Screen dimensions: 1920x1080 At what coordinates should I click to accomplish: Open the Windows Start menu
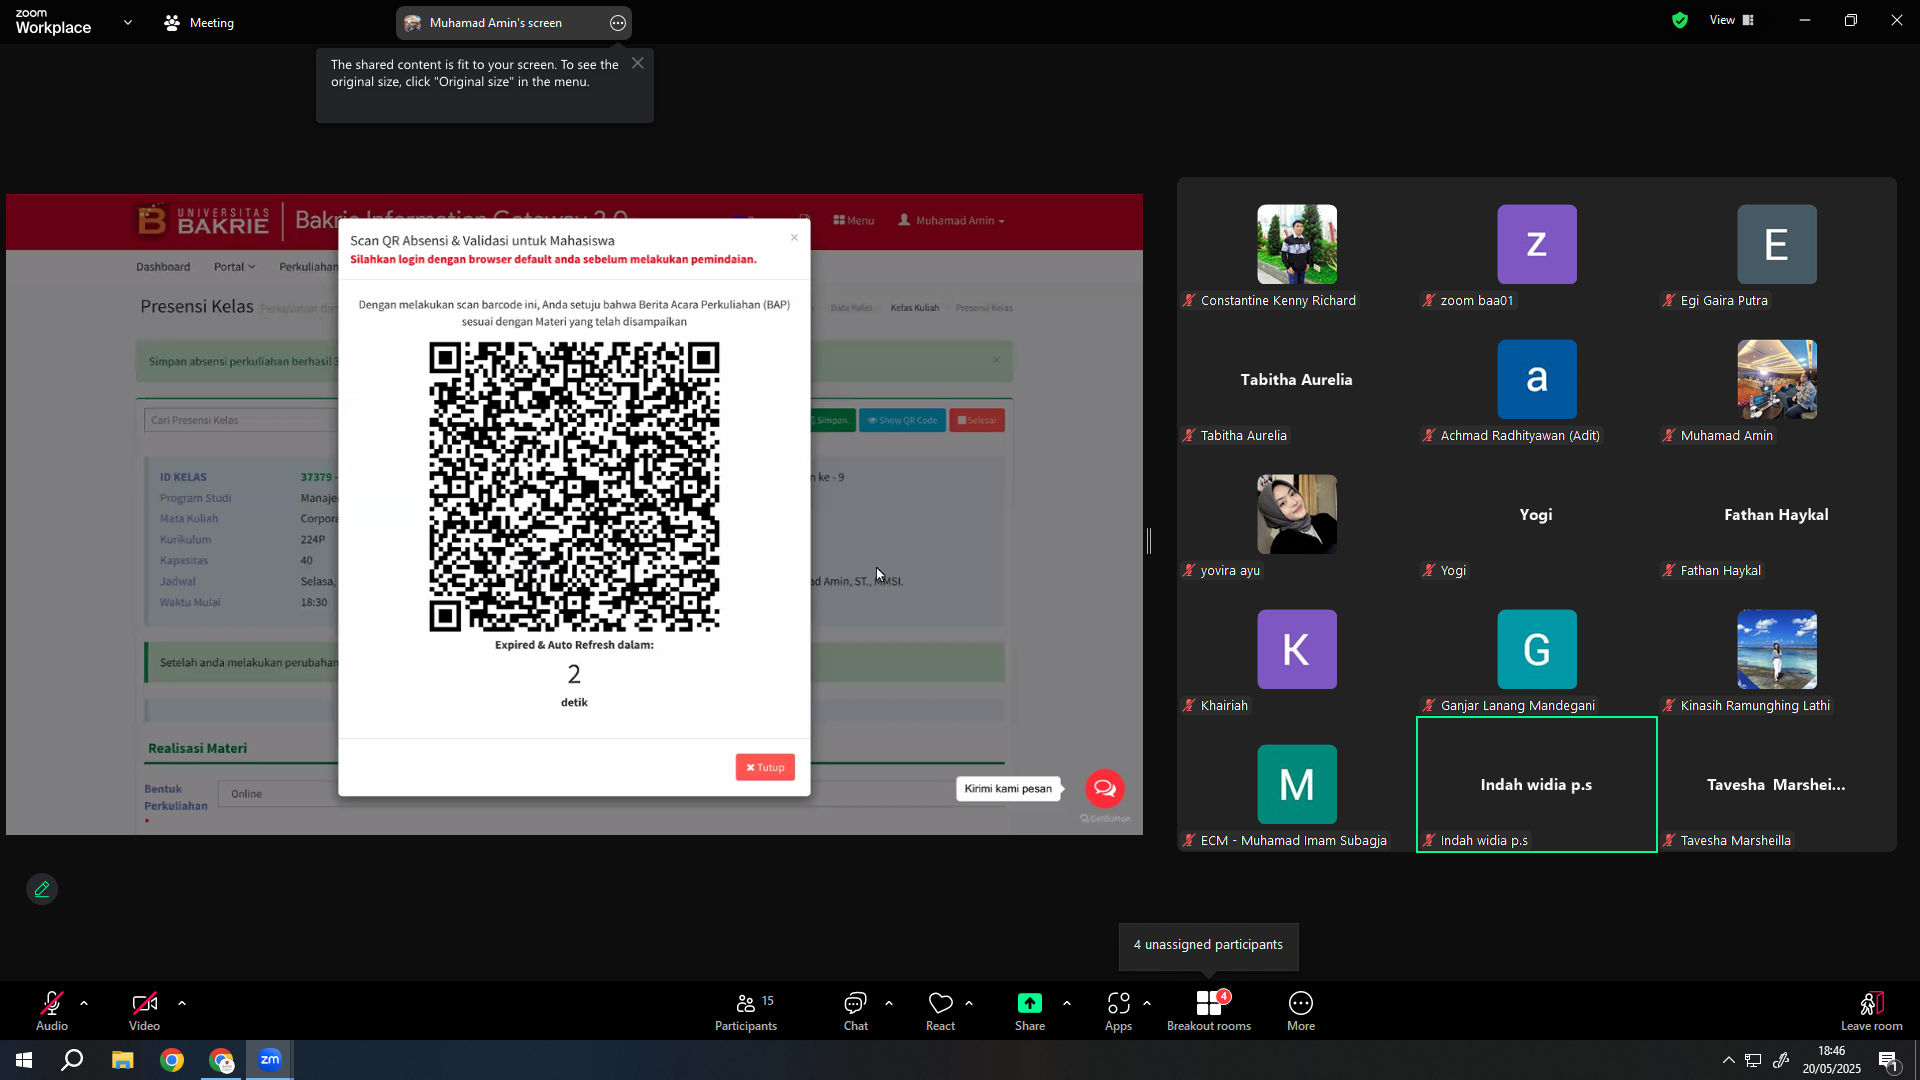point(24,1060)
